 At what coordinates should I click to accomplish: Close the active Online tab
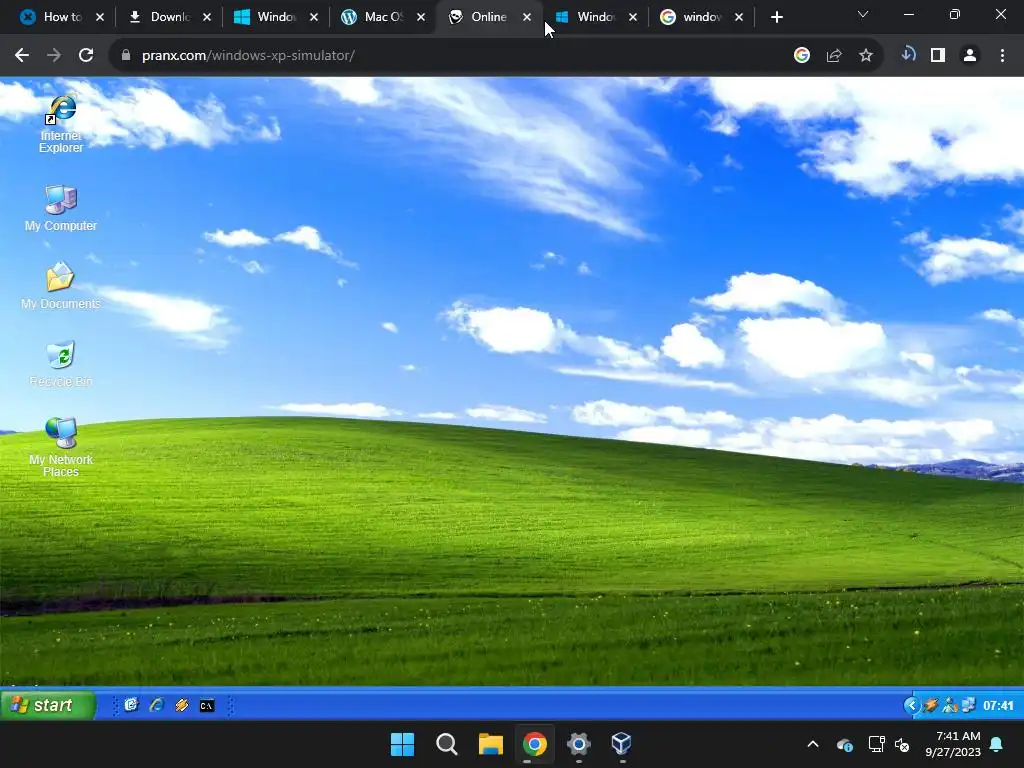tap(527, 17)
